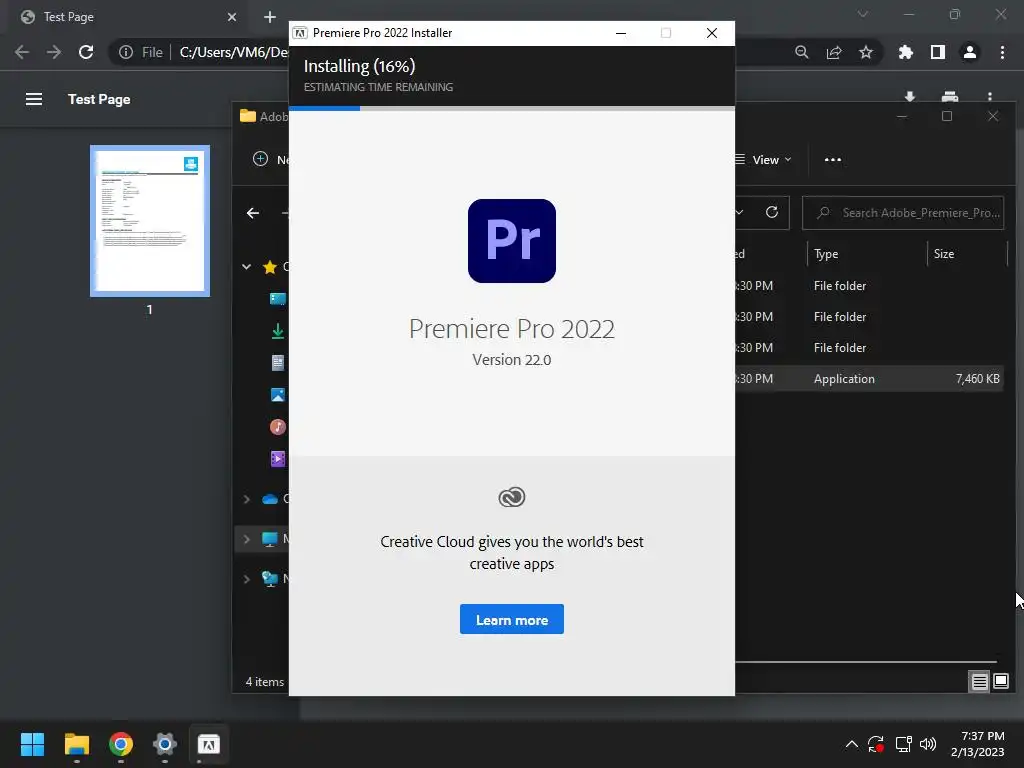Sort by the Size column header
The height and width of the screenshot is (768, 1024).
[x=944, y=254]
